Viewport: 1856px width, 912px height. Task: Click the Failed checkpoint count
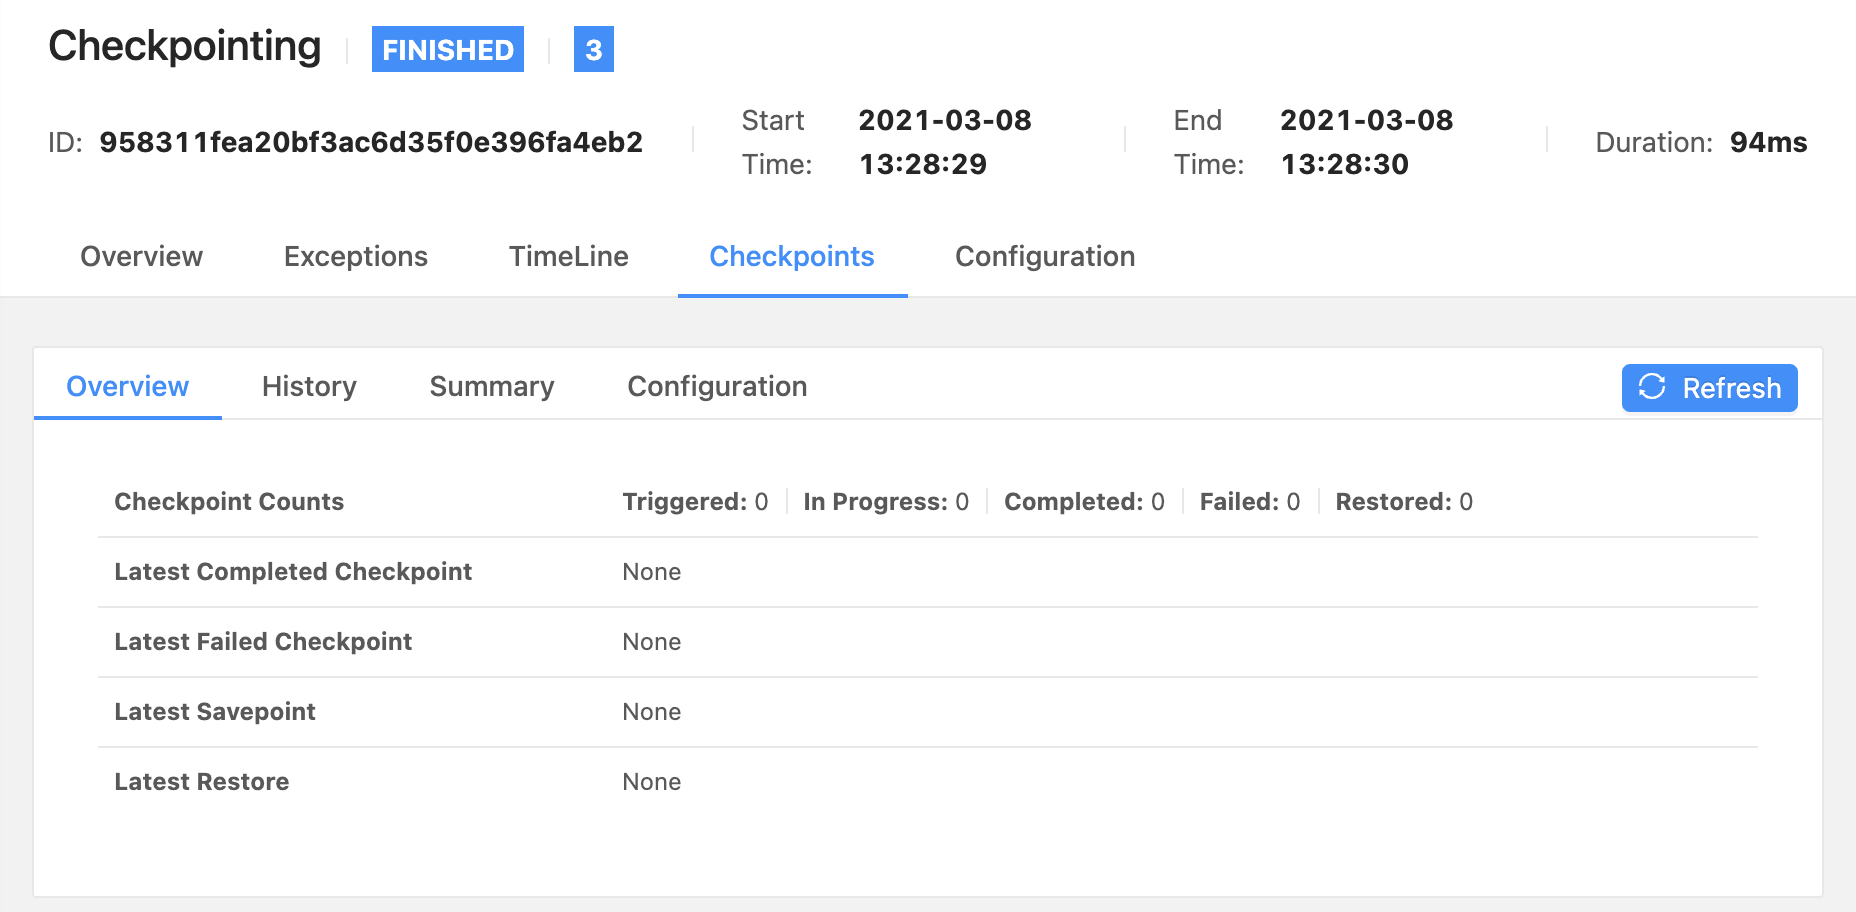coord(1249,502)
